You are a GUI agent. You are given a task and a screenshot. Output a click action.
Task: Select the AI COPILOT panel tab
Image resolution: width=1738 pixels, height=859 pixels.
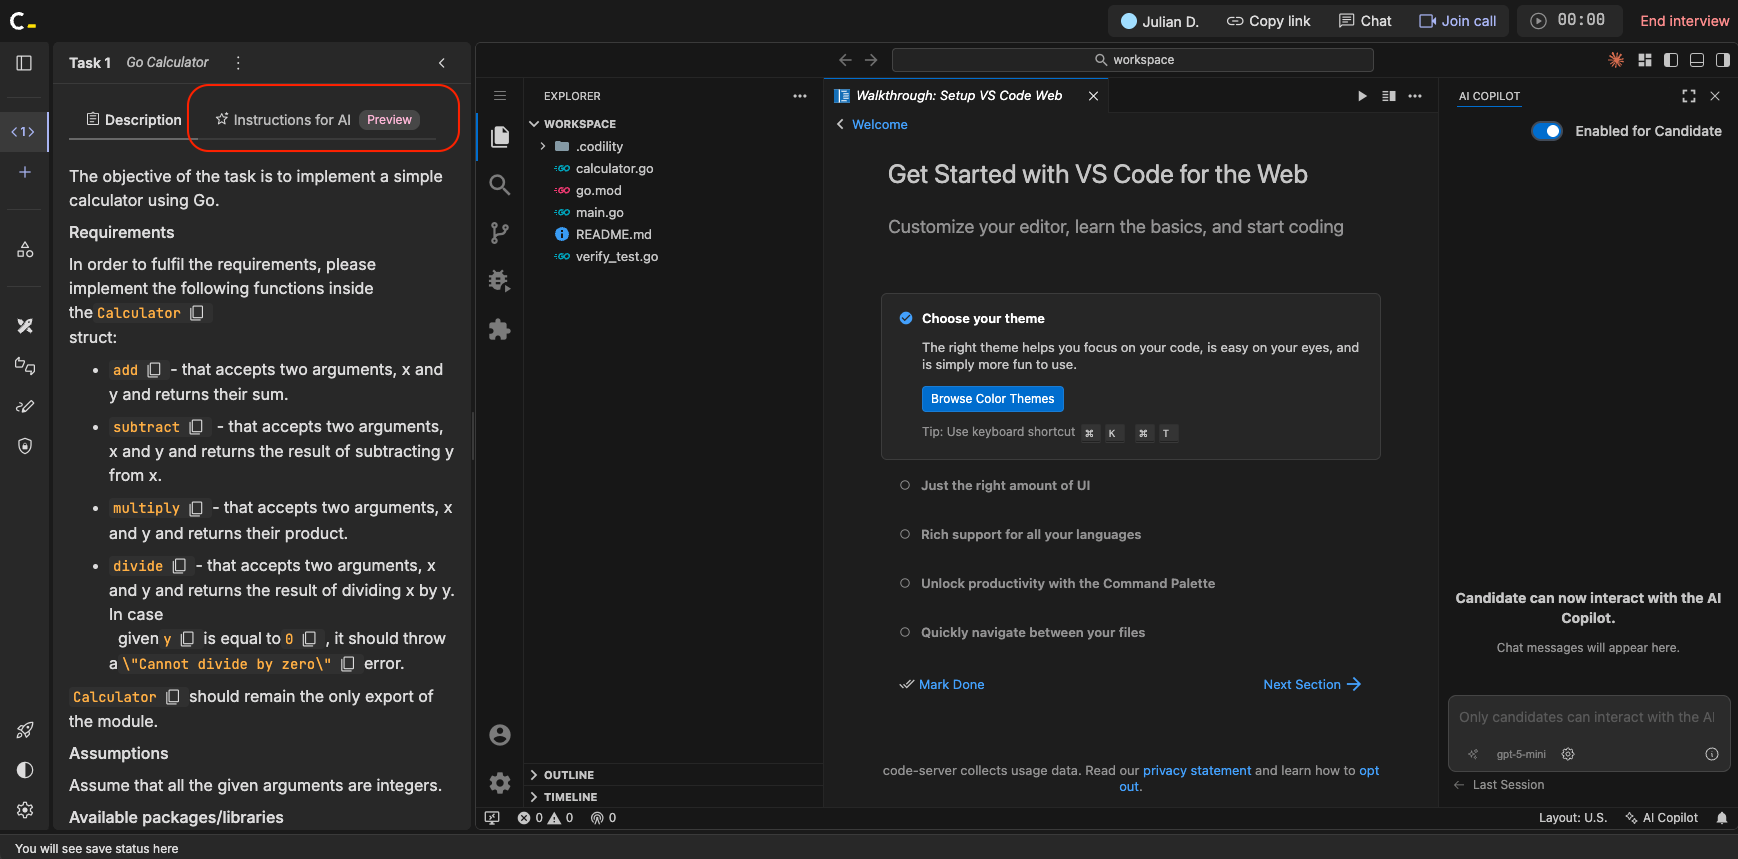[1489, 96]
